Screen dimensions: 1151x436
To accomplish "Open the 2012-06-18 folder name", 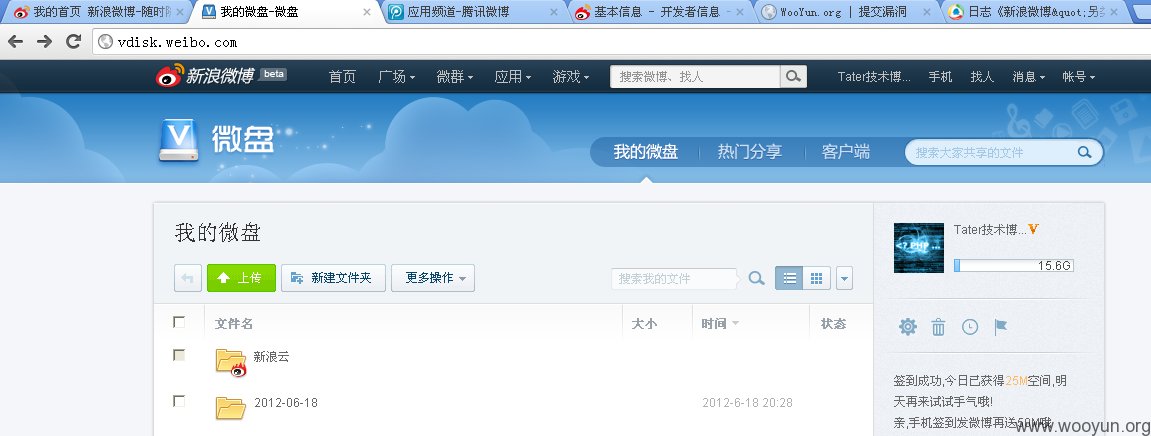I will click(286, 402).
